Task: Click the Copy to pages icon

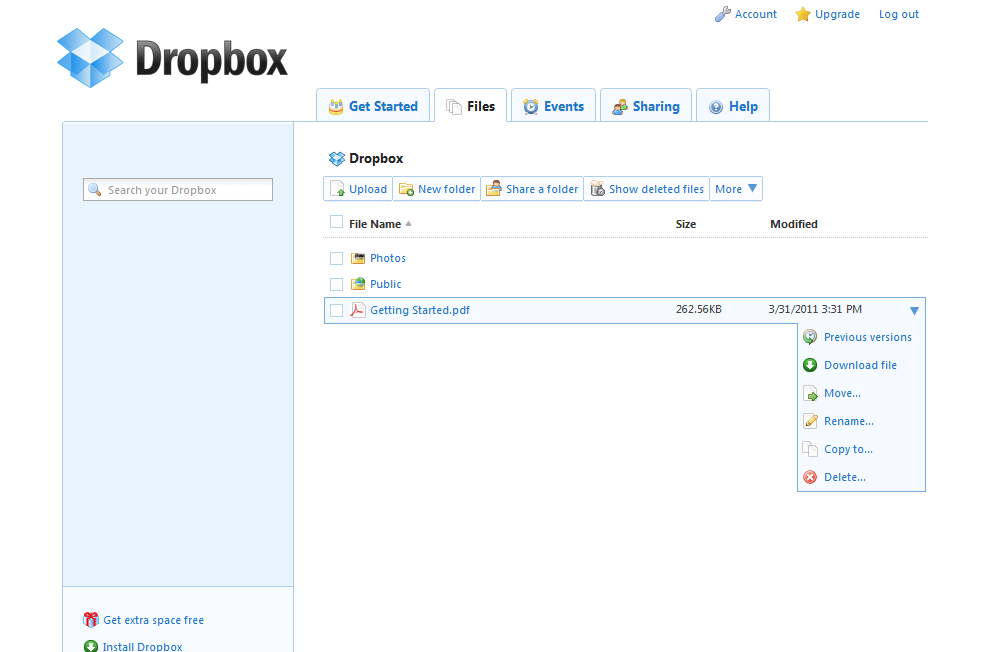Action: [810, 449]
